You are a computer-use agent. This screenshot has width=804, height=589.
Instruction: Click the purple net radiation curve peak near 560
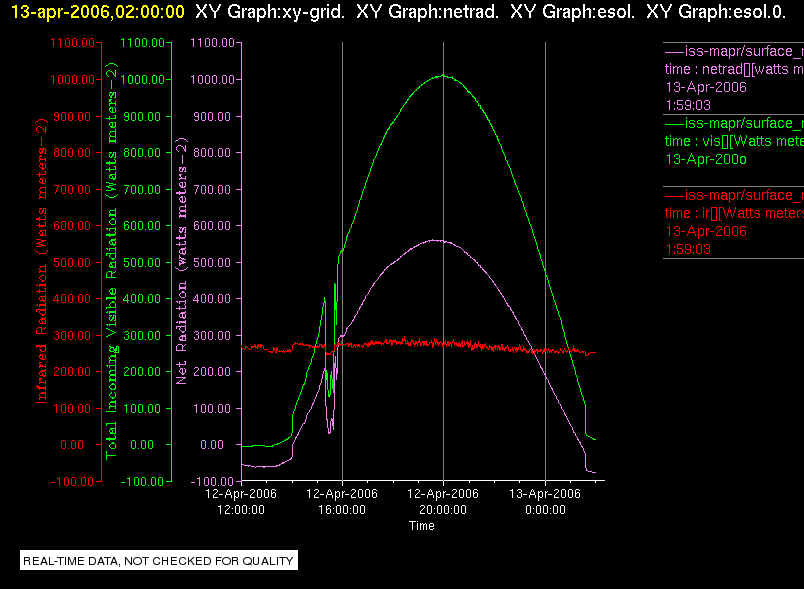[434, 240]
